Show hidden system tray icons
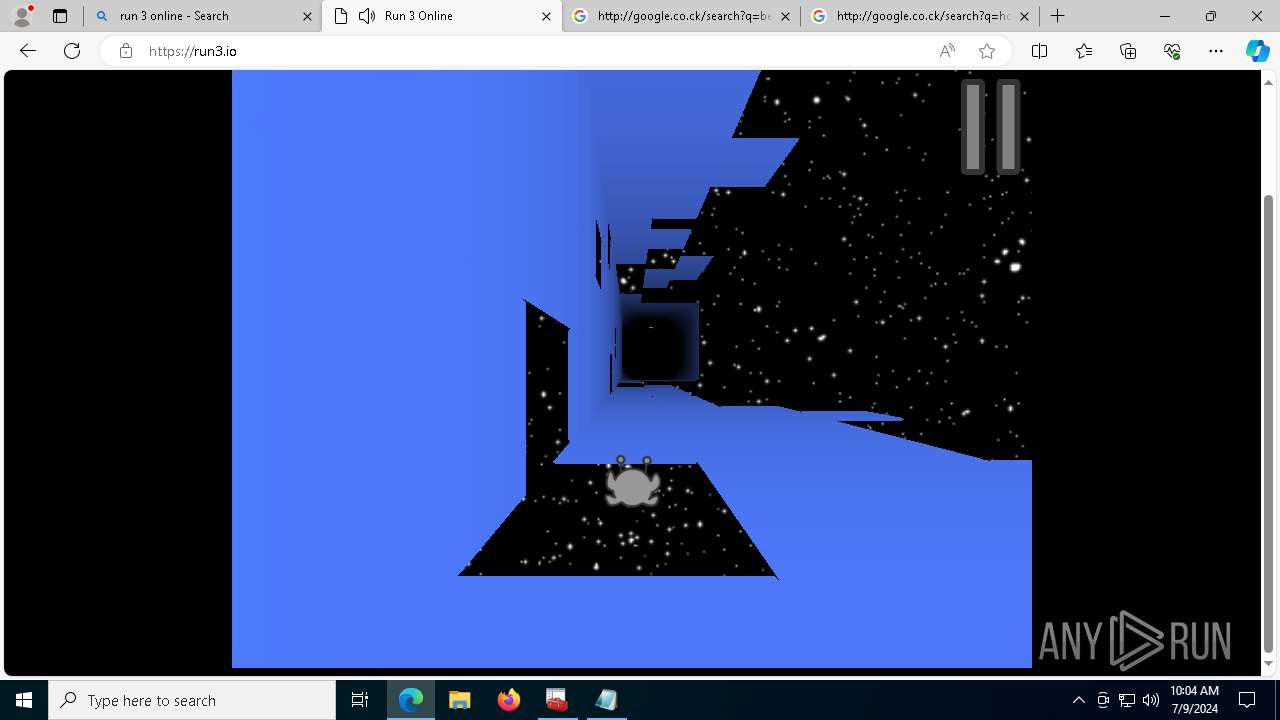Viewport: 1280px width, 720px height. [1078, 700]
